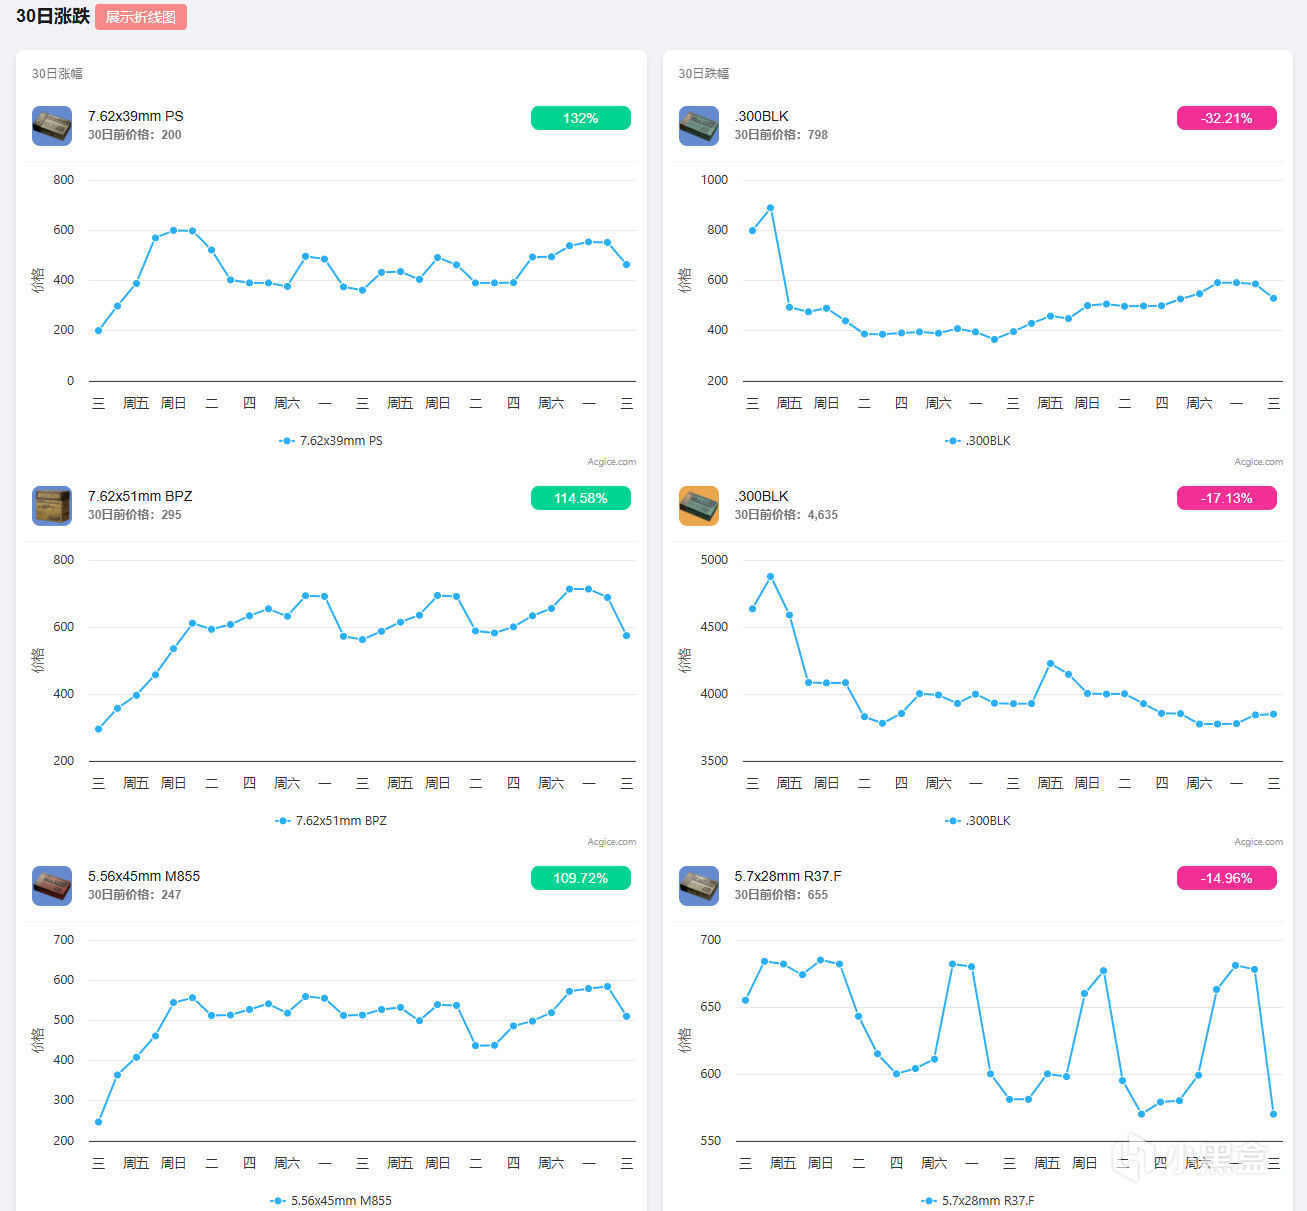1307x1211 pixels.
Task: Click the blue .300BLK ammo box icon
Action: [x=699, y=126]
